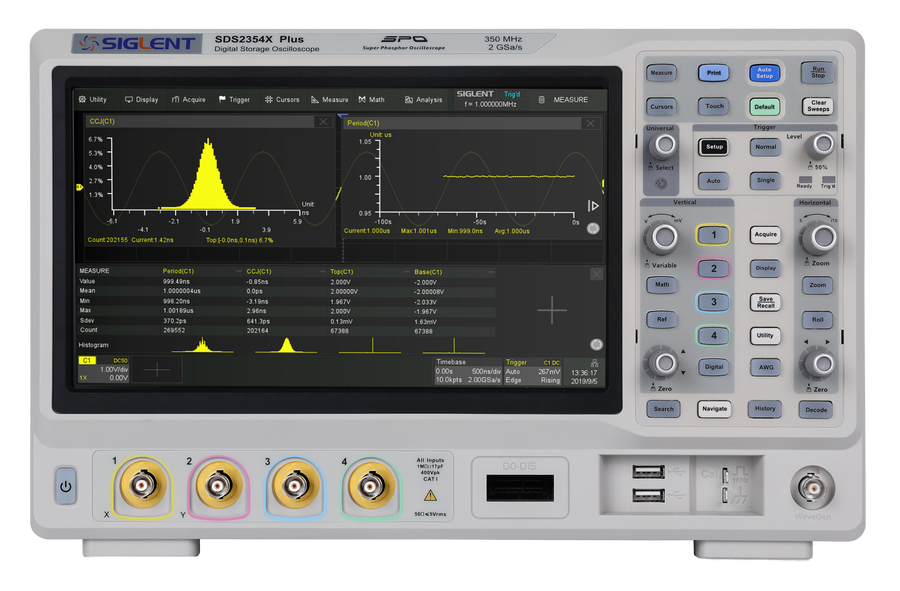Screen dimensions: 900x591
Task: Open the C1 channel settings box
Action: point(103,370)
